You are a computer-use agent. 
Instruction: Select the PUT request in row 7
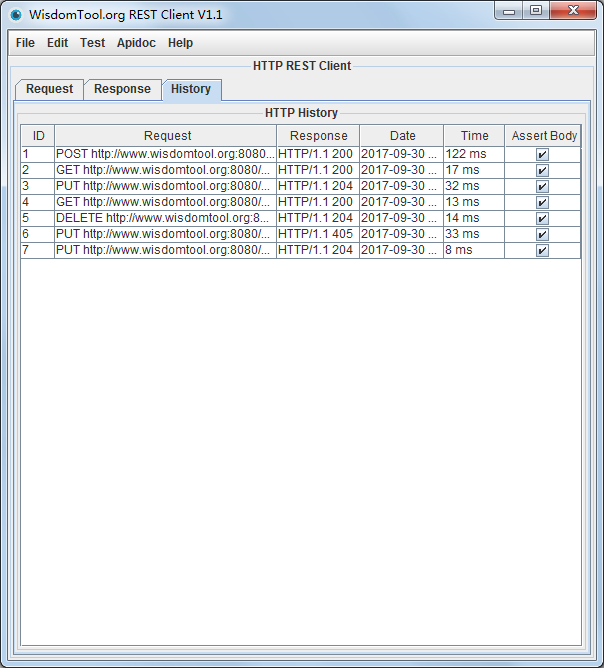(165, 250)
